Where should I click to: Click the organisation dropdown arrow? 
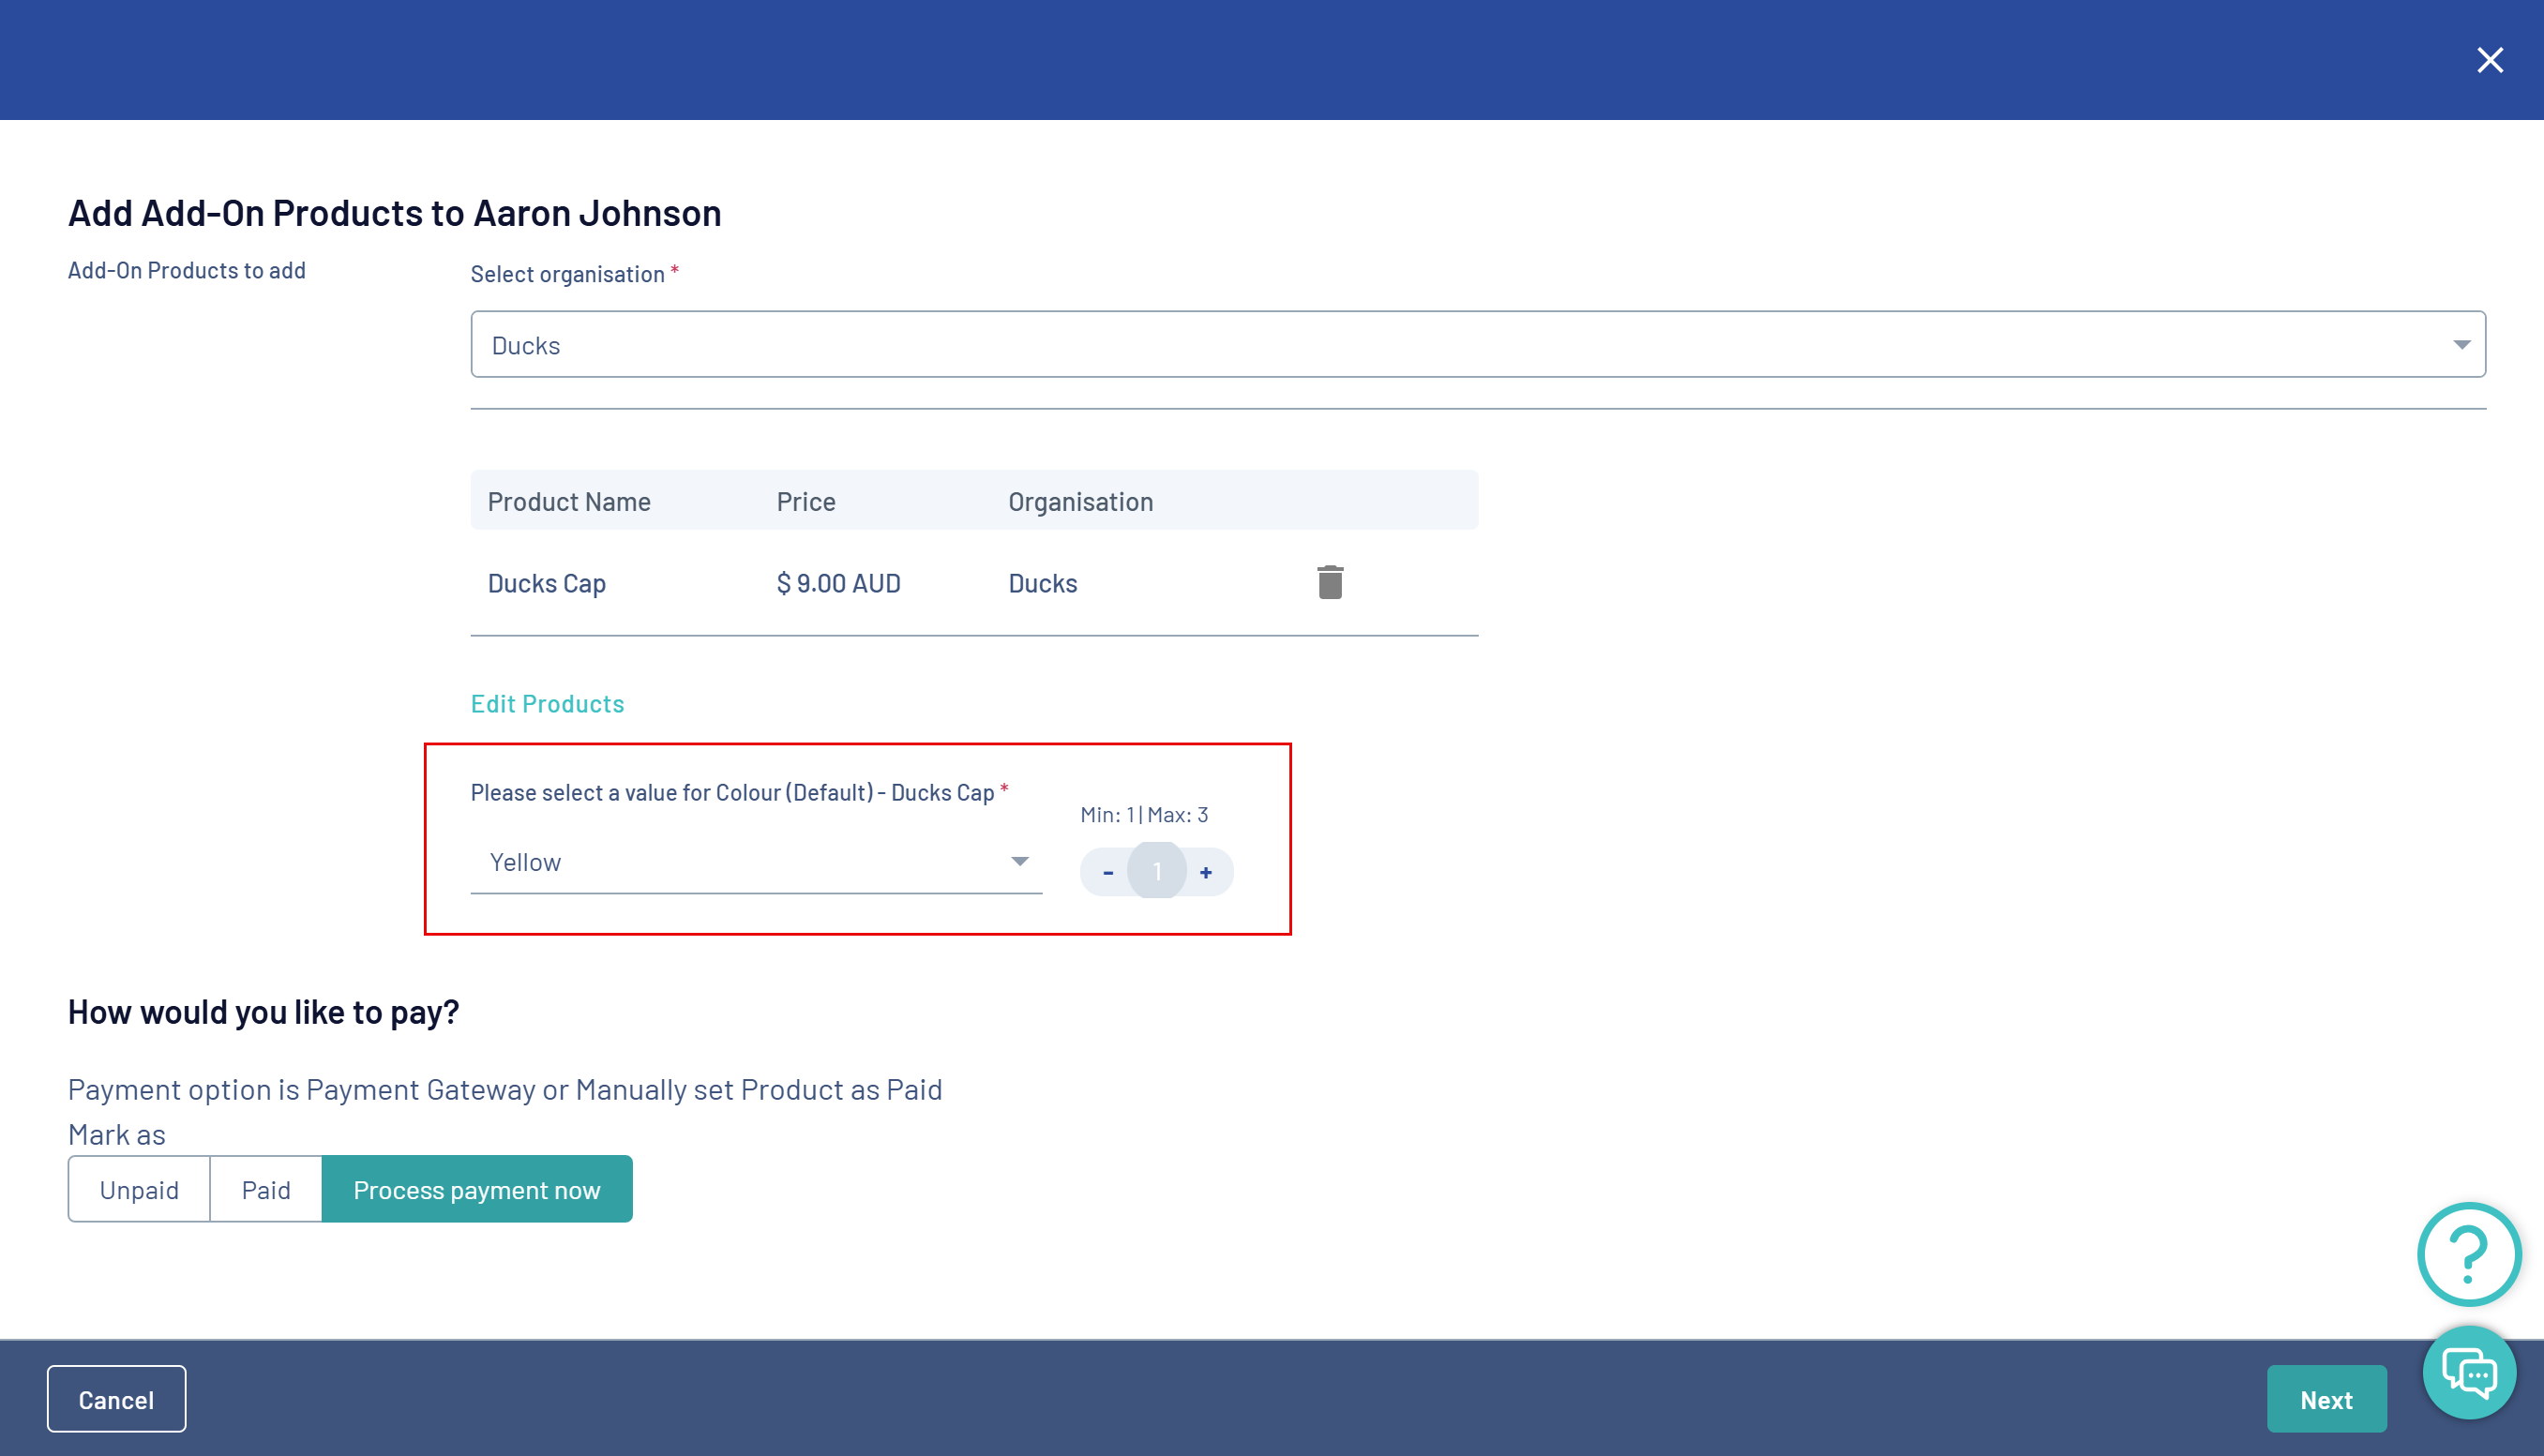coord(2461,344)
